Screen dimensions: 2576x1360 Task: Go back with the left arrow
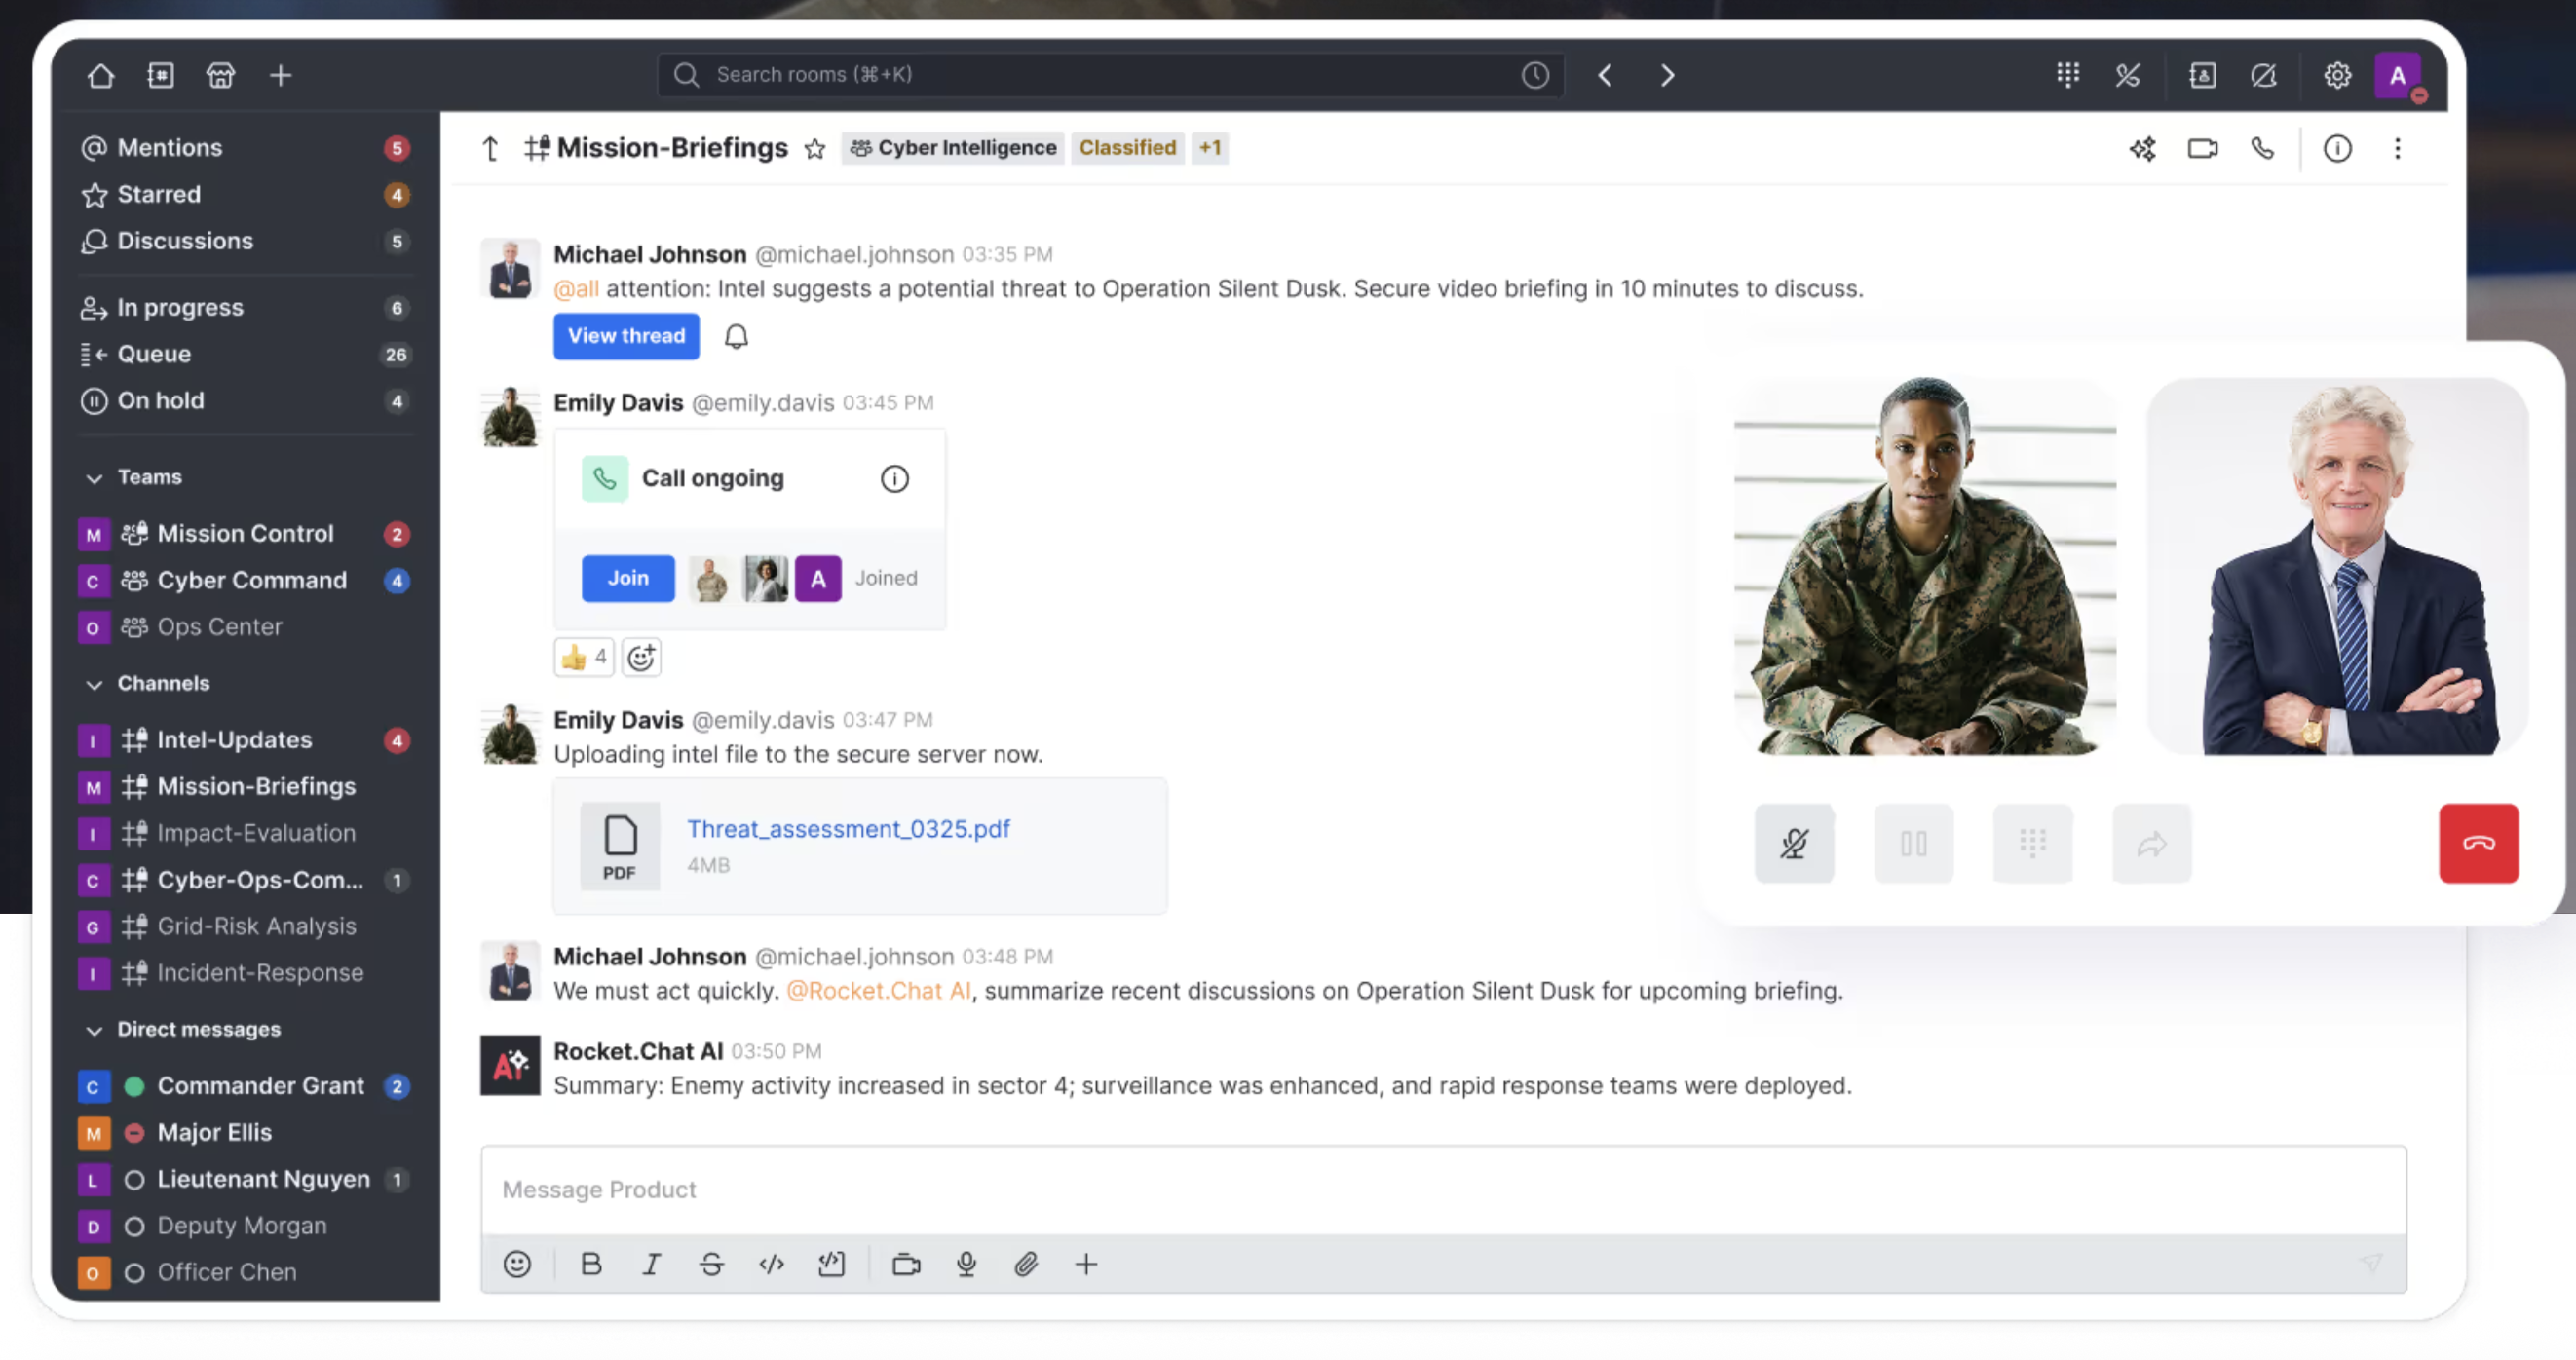[1605, 75]
